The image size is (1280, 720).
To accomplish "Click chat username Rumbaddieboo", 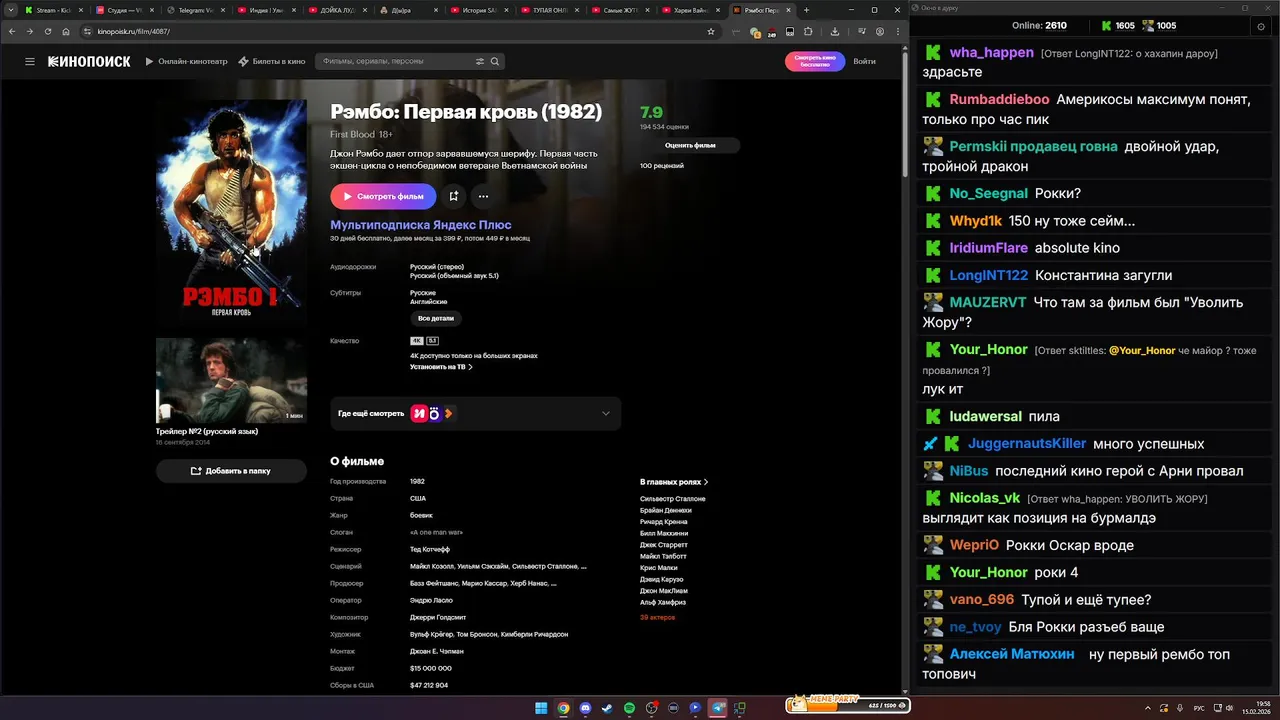I will 999,99.
